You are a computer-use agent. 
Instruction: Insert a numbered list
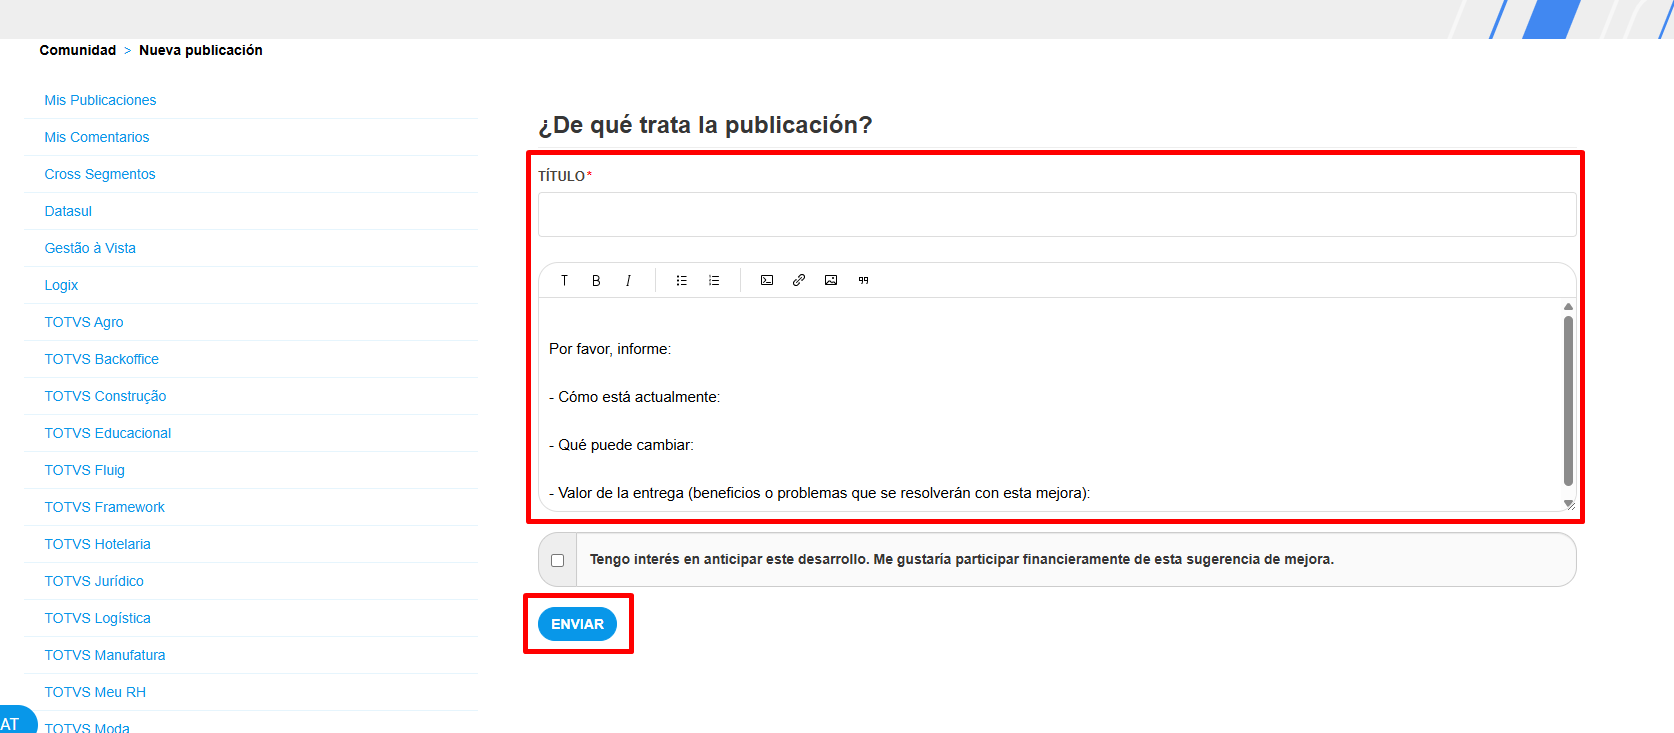[x=714, y=280]
